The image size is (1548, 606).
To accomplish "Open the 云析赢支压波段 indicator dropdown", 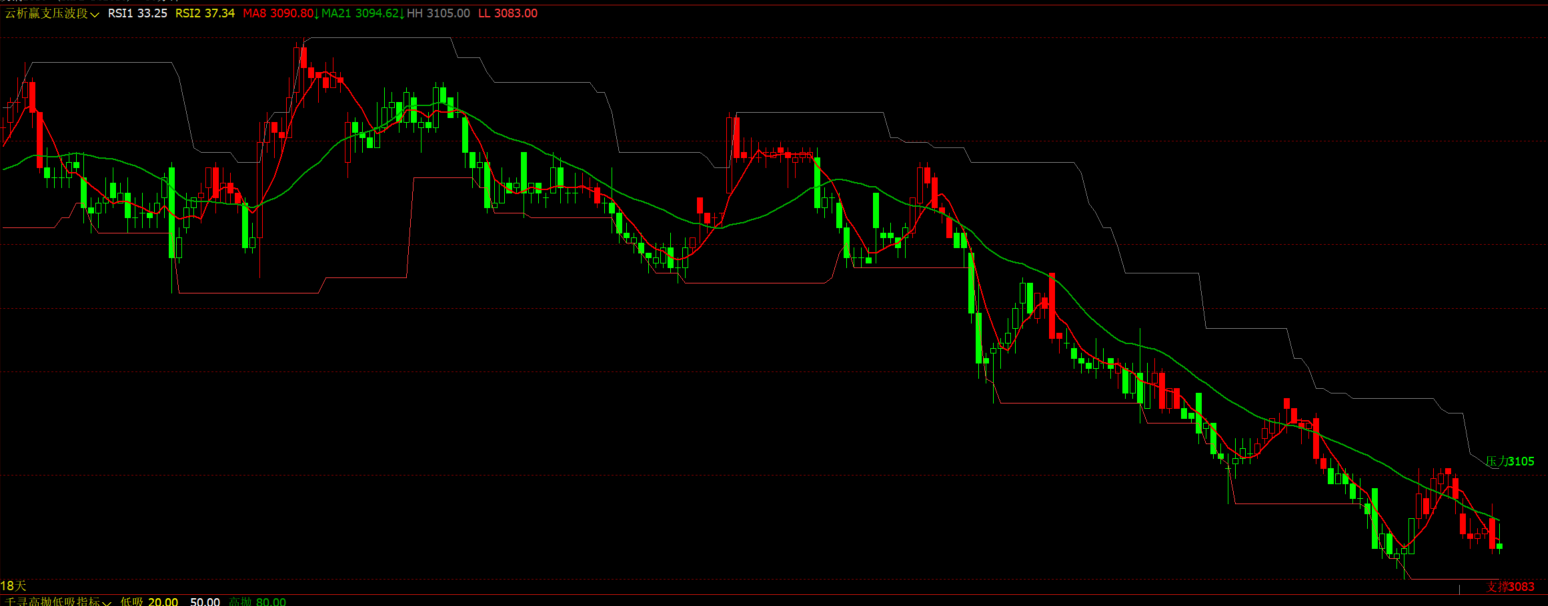I will 46,13.
